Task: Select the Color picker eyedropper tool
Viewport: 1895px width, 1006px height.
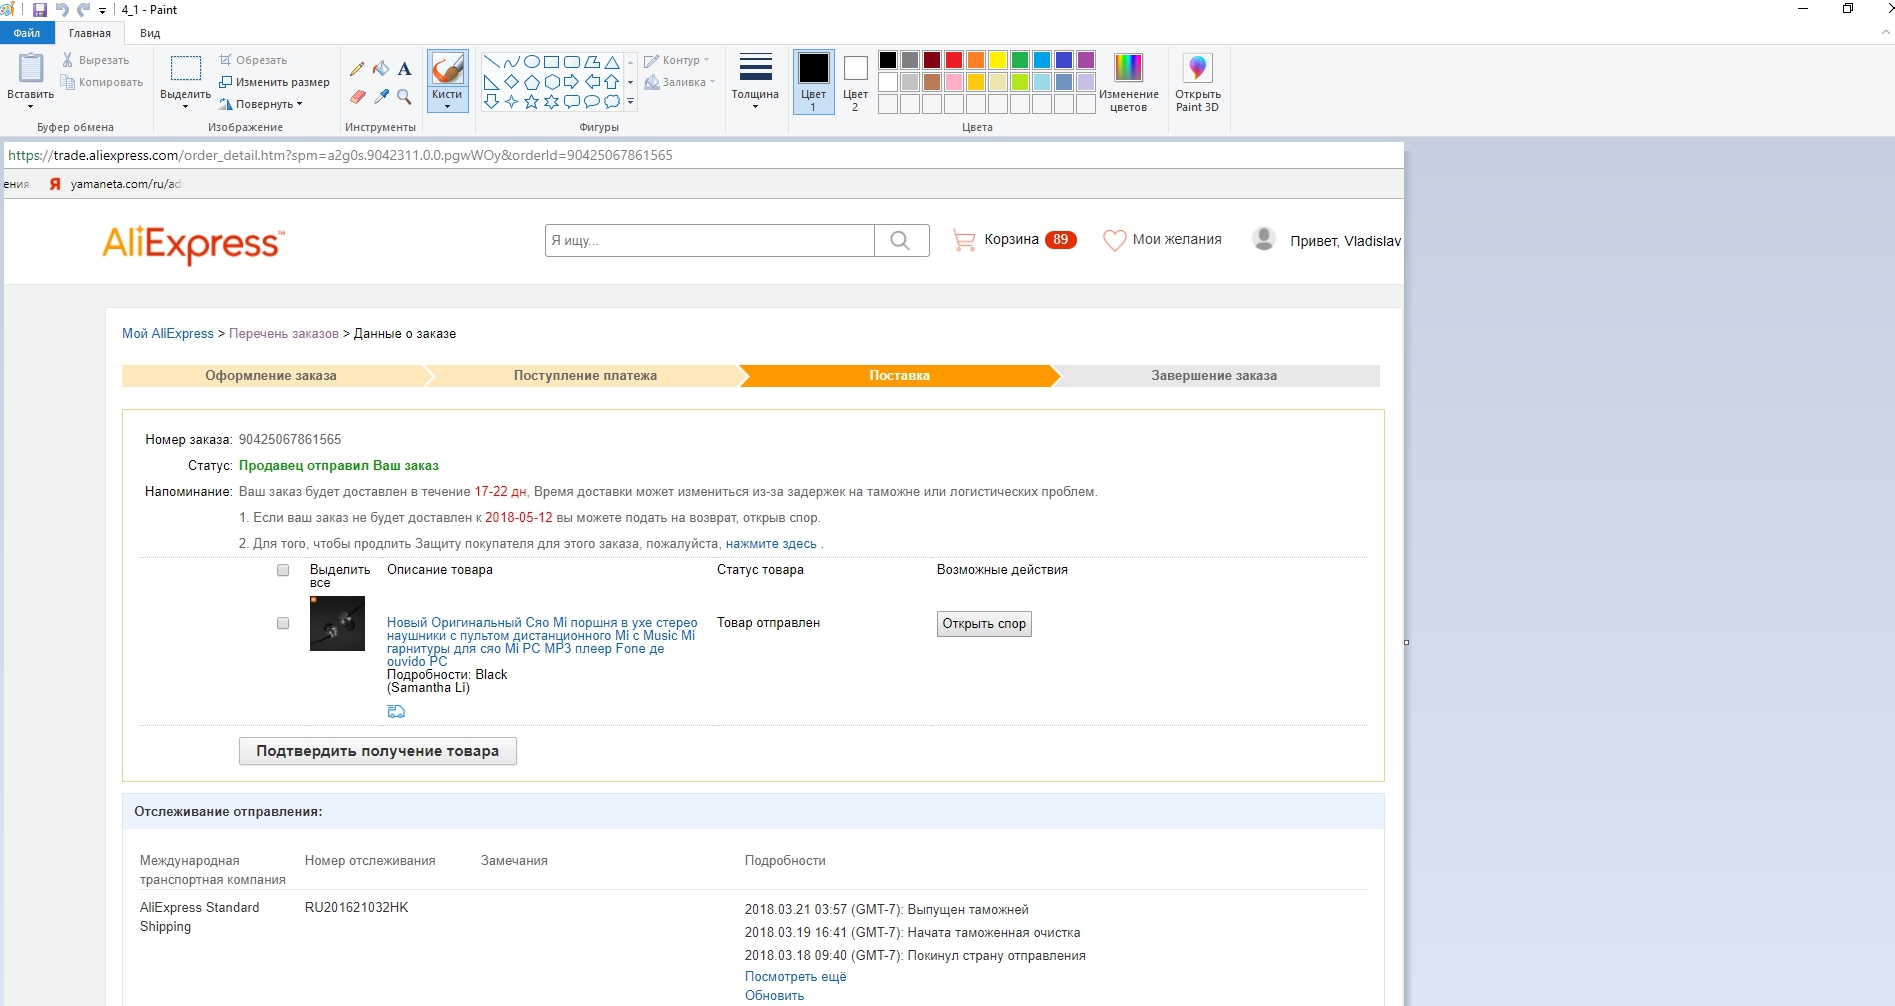Action: 381,97
